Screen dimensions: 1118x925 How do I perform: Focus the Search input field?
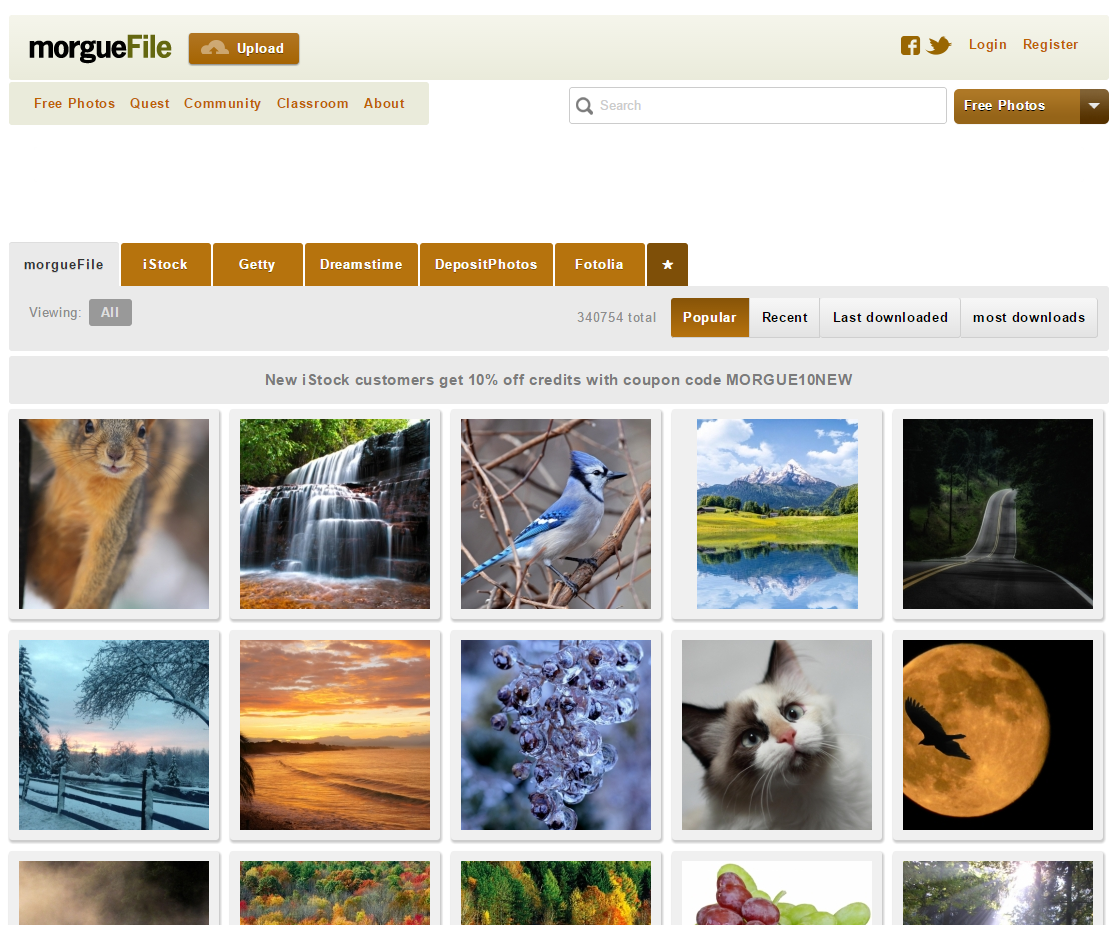(758, 106)
